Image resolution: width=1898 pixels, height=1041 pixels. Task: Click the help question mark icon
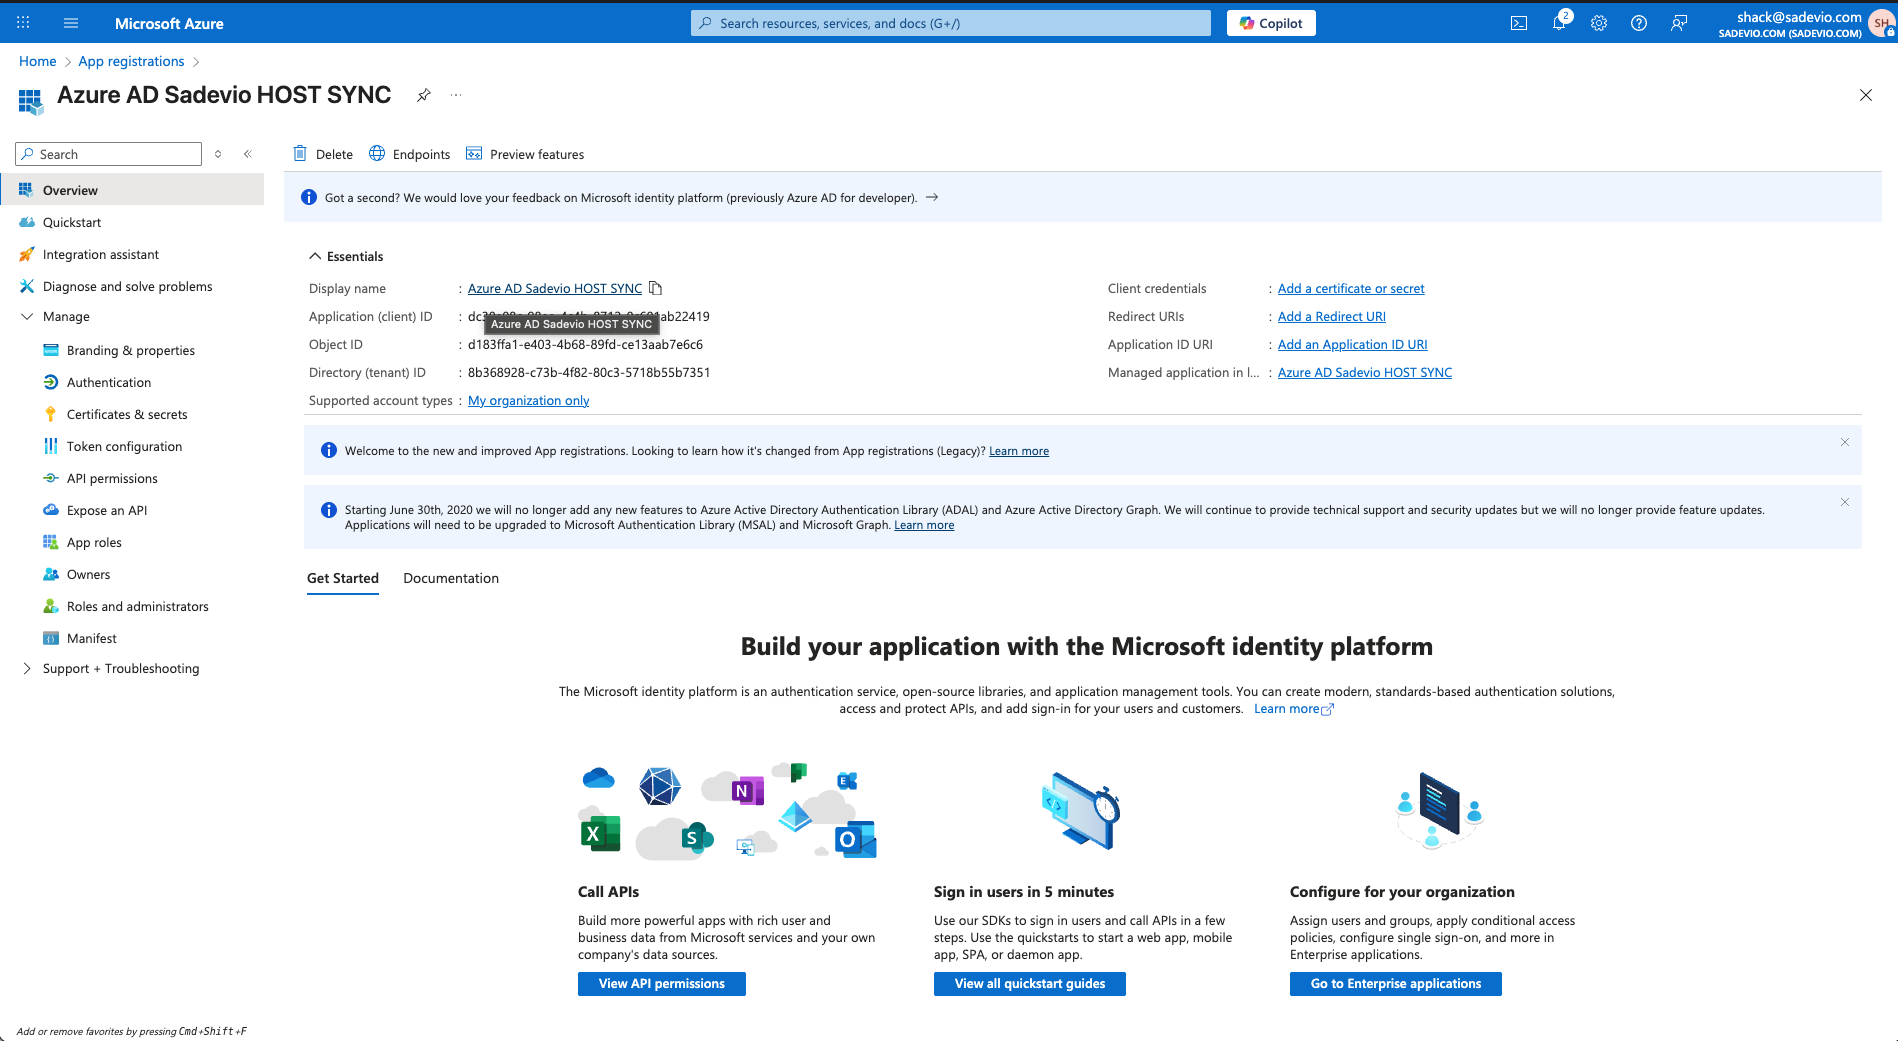[x=1638, y=23]
